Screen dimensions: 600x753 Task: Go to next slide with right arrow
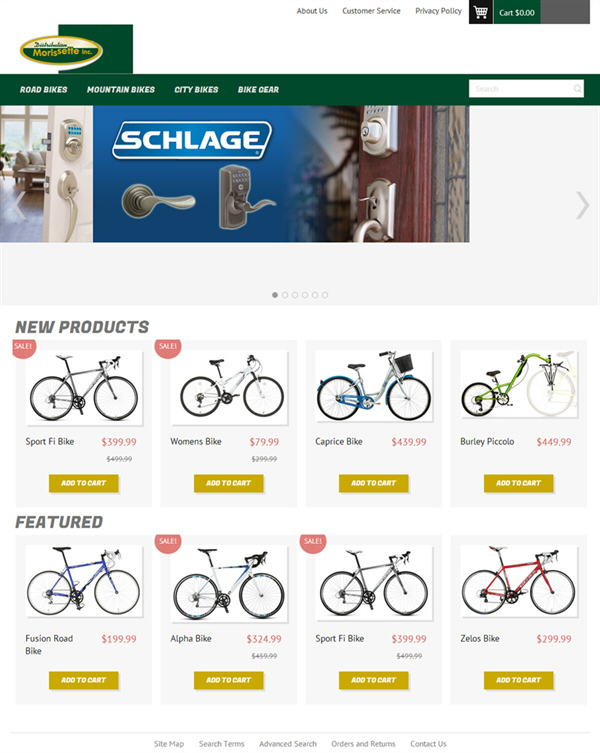coord(582,206)
